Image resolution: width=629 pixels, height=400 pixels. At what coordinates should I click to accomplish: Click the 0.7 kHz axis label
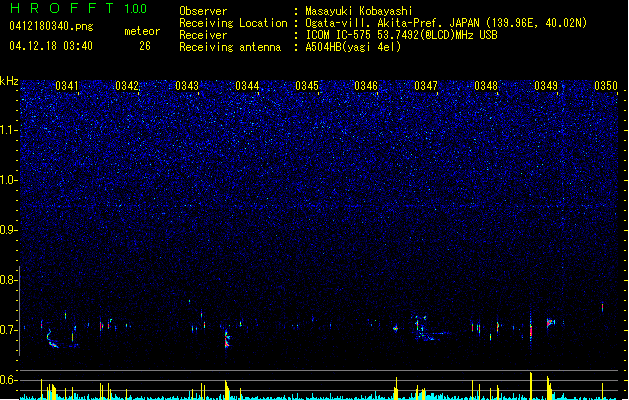coord(8,330)
